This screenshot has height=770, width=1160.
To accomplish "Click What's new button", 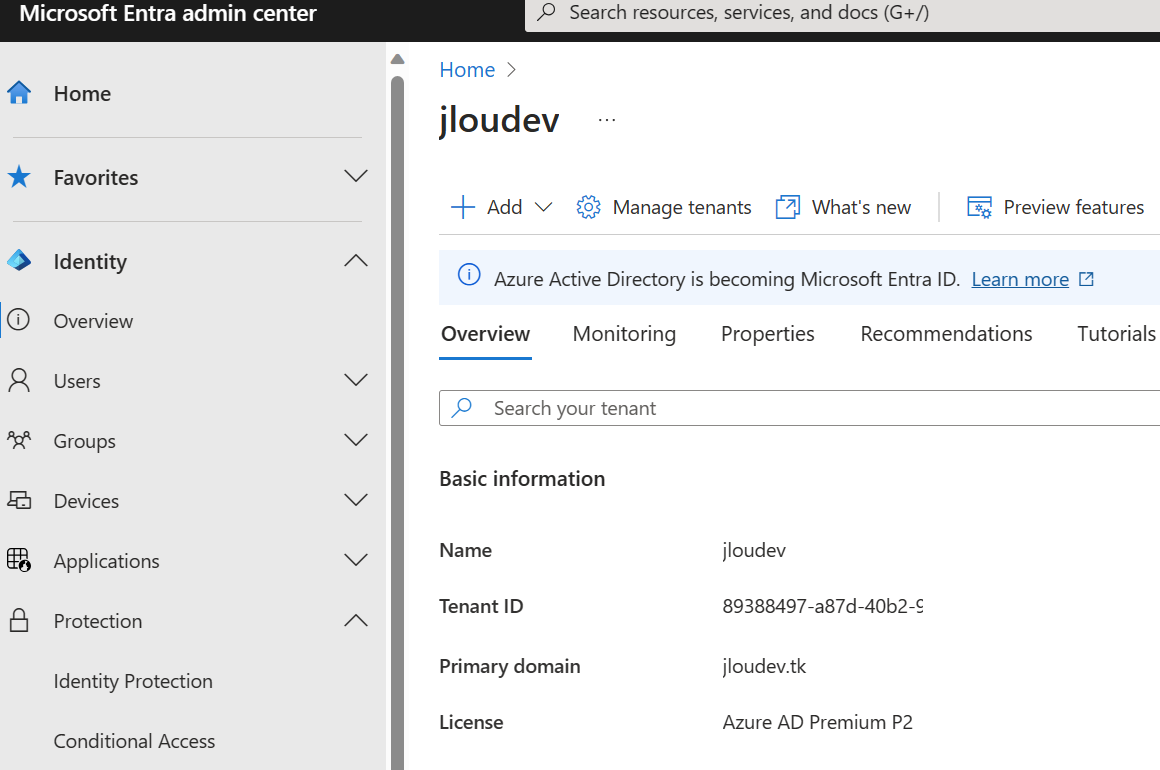I will (x=843, y=207).
